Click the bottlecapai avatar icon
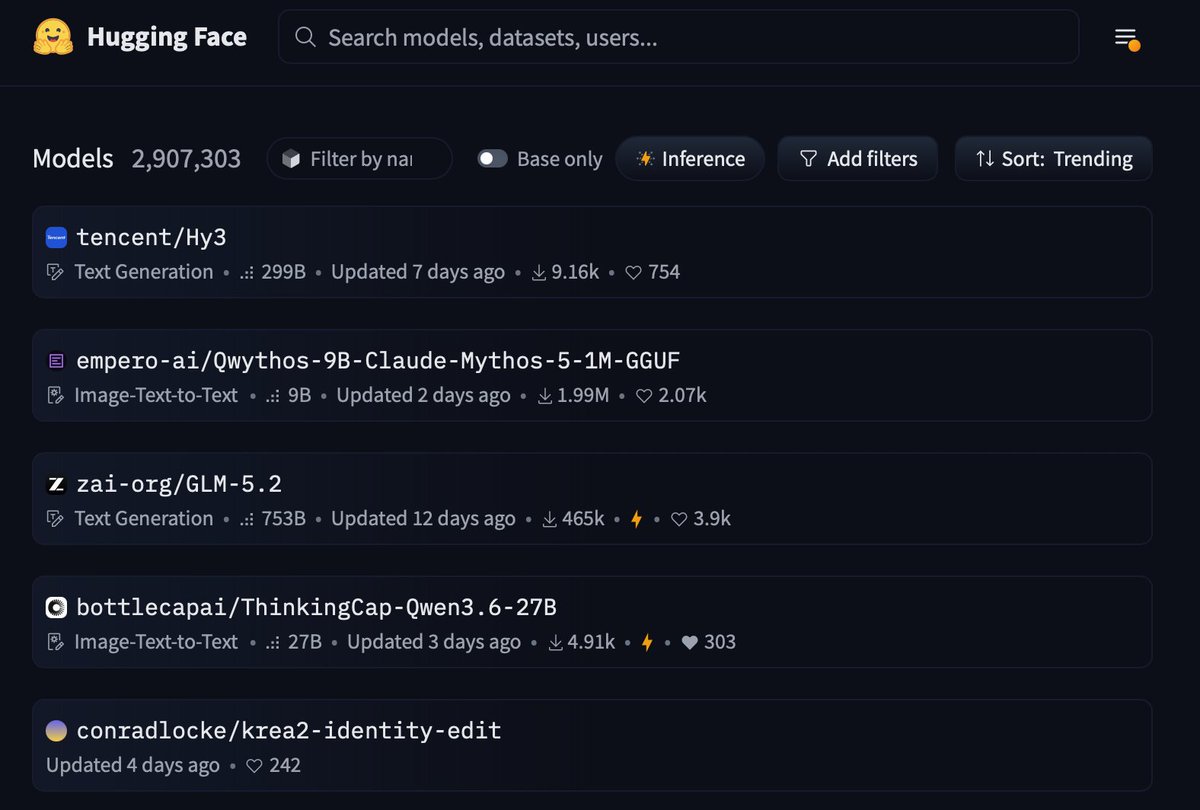 pyautogui.click(x=56, y=607)
